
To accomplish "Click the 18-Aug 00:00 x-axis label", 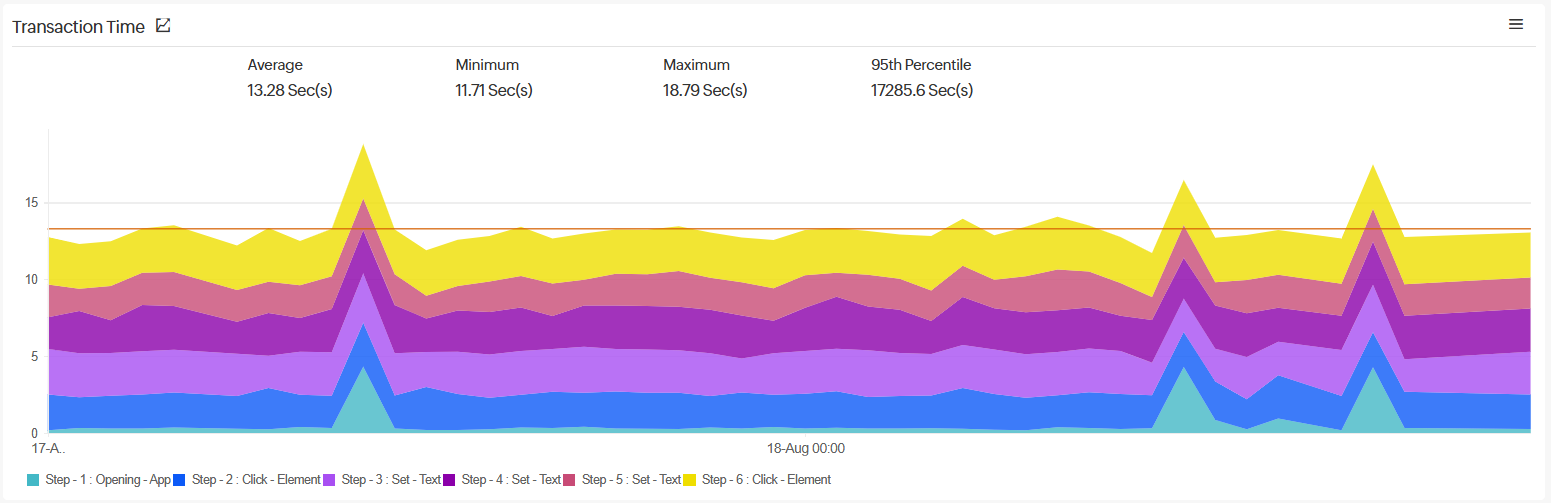I will (x=806, y=448).
